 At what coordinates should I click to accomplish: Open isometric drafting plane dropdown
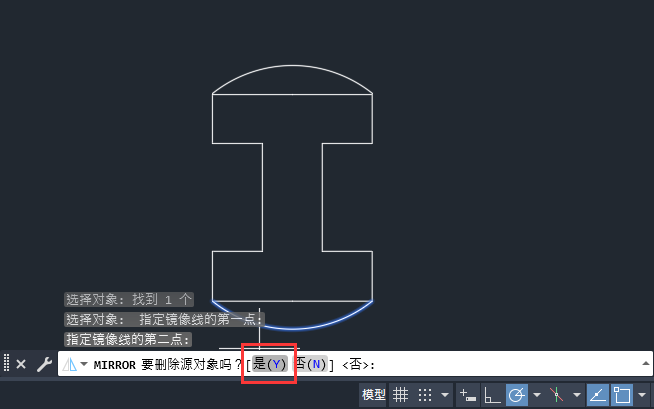577,394
